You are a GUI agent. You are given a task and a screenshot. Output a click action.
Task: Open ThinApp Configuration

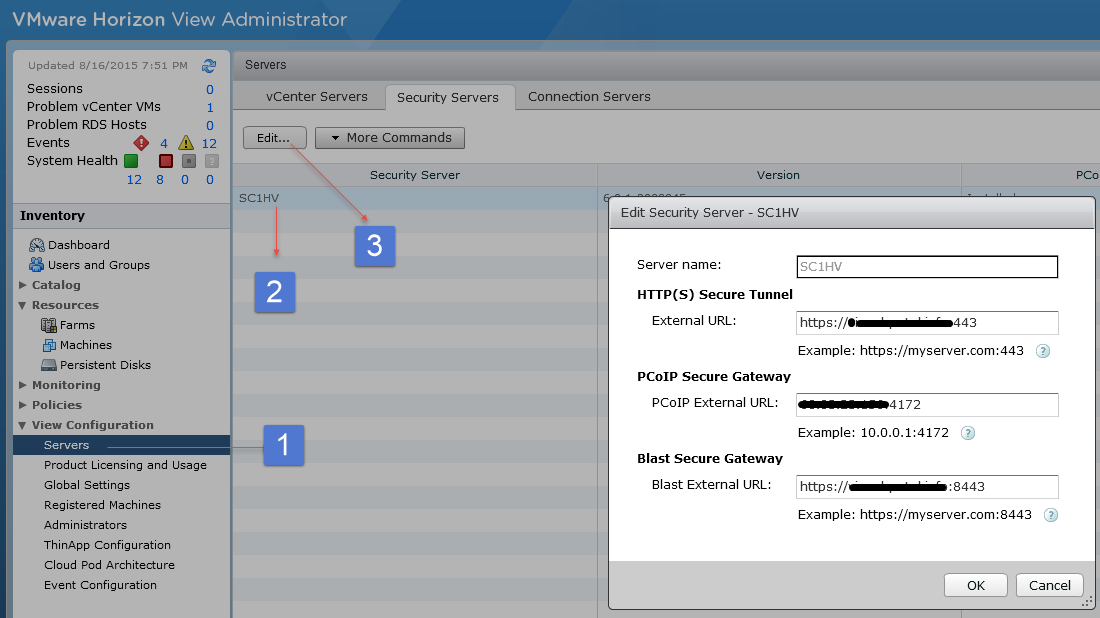tap(107, 545)
